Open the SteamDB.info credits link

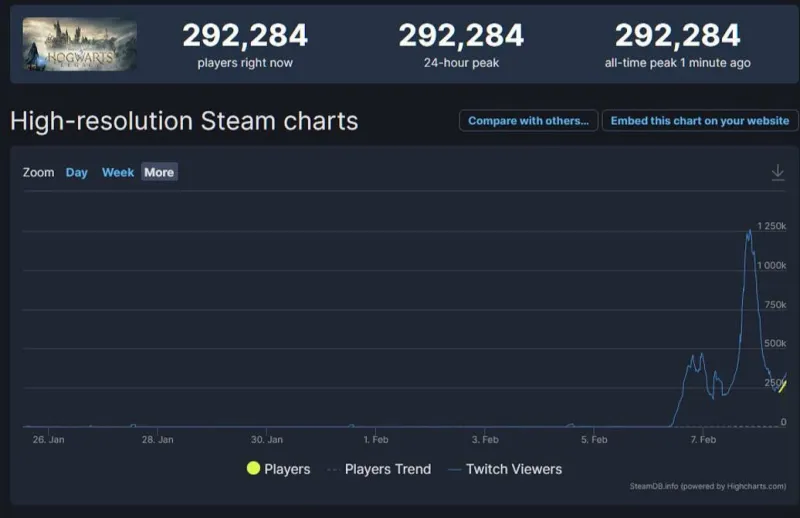(707, 486)
